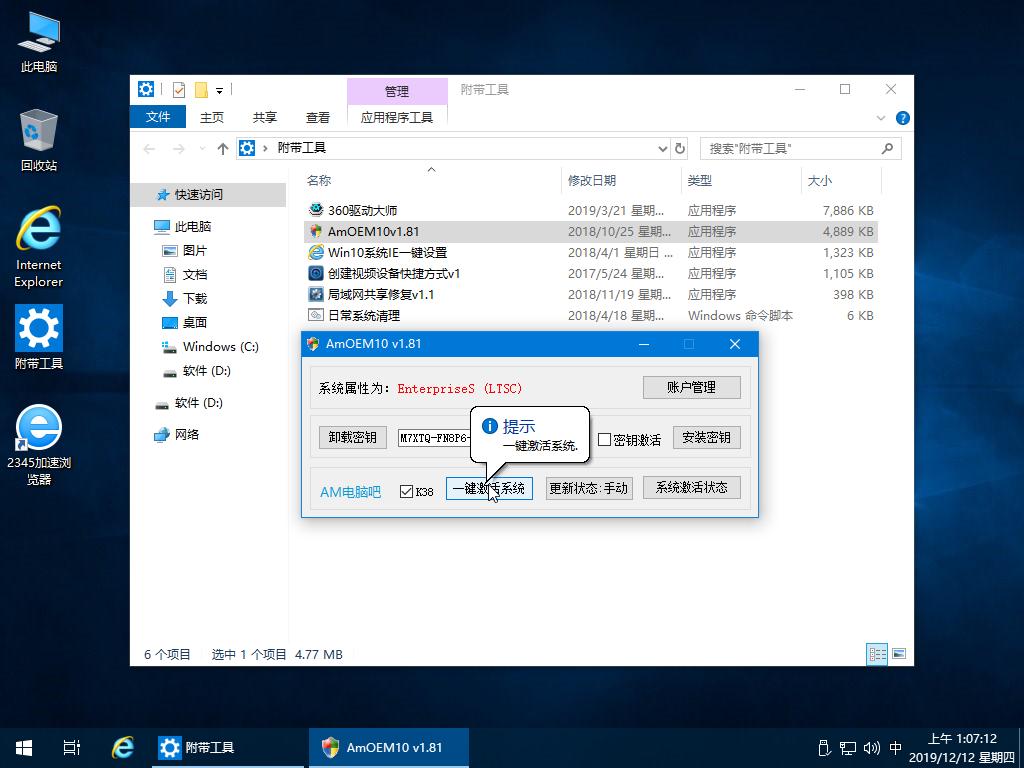1024x768 pixels.
Task: Click the 账户管理 button
Action: coord(692,387)
